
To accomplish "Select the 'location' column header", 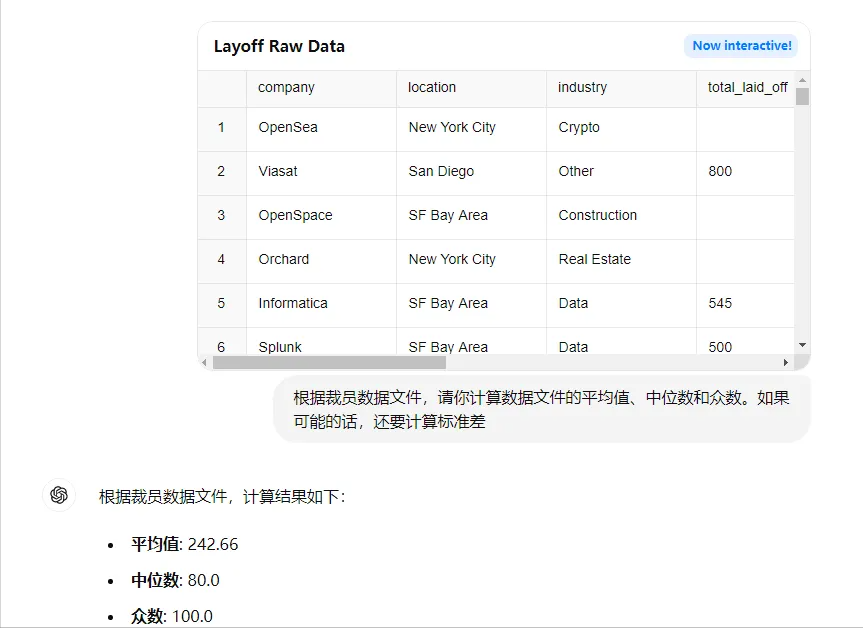I will [471, 88].
